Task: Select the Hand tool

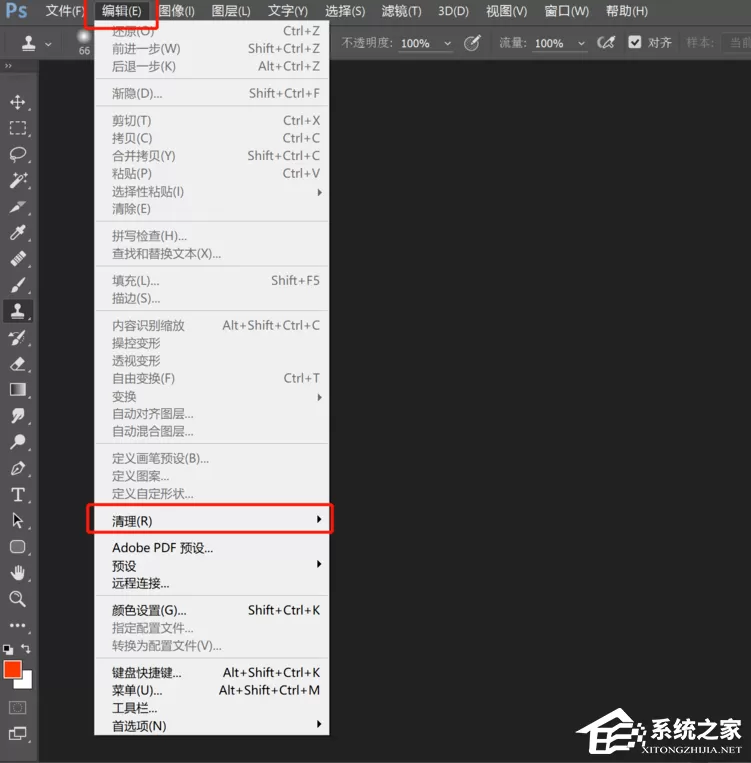Action: click(18, 573)
